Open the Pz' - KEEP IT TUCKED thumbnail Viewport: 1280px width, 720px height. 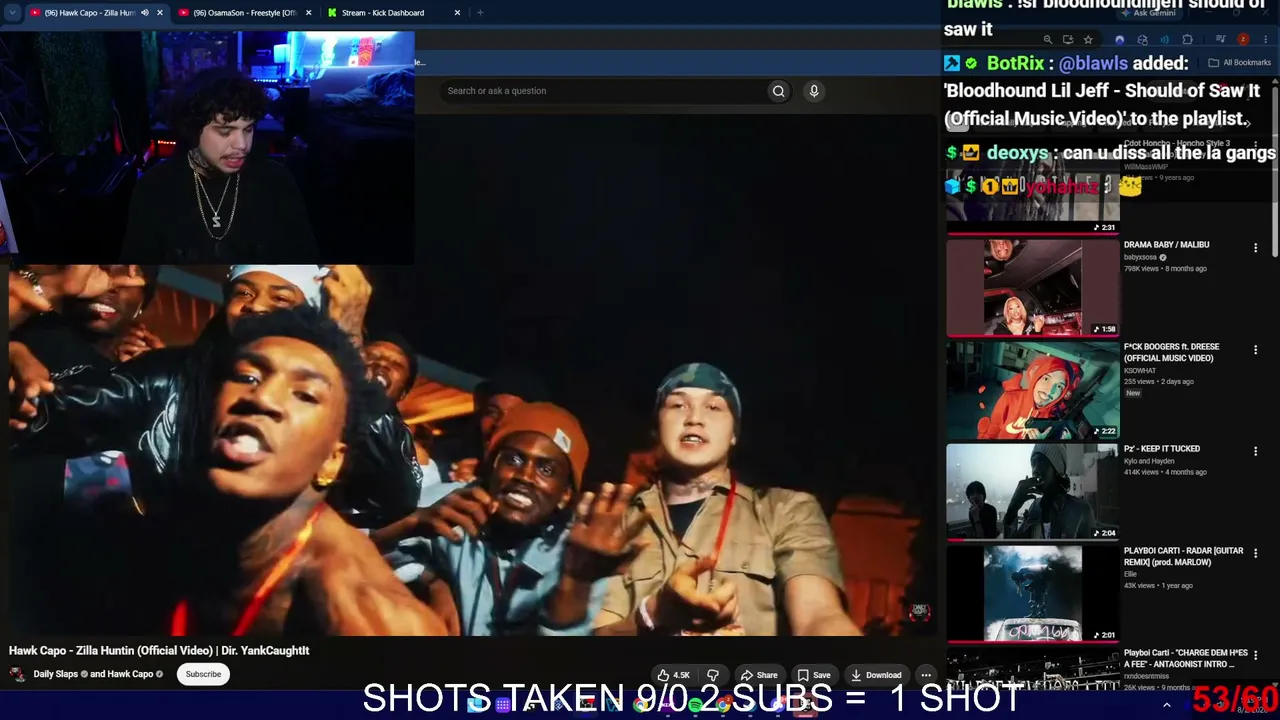click(x=1033, y=492)
